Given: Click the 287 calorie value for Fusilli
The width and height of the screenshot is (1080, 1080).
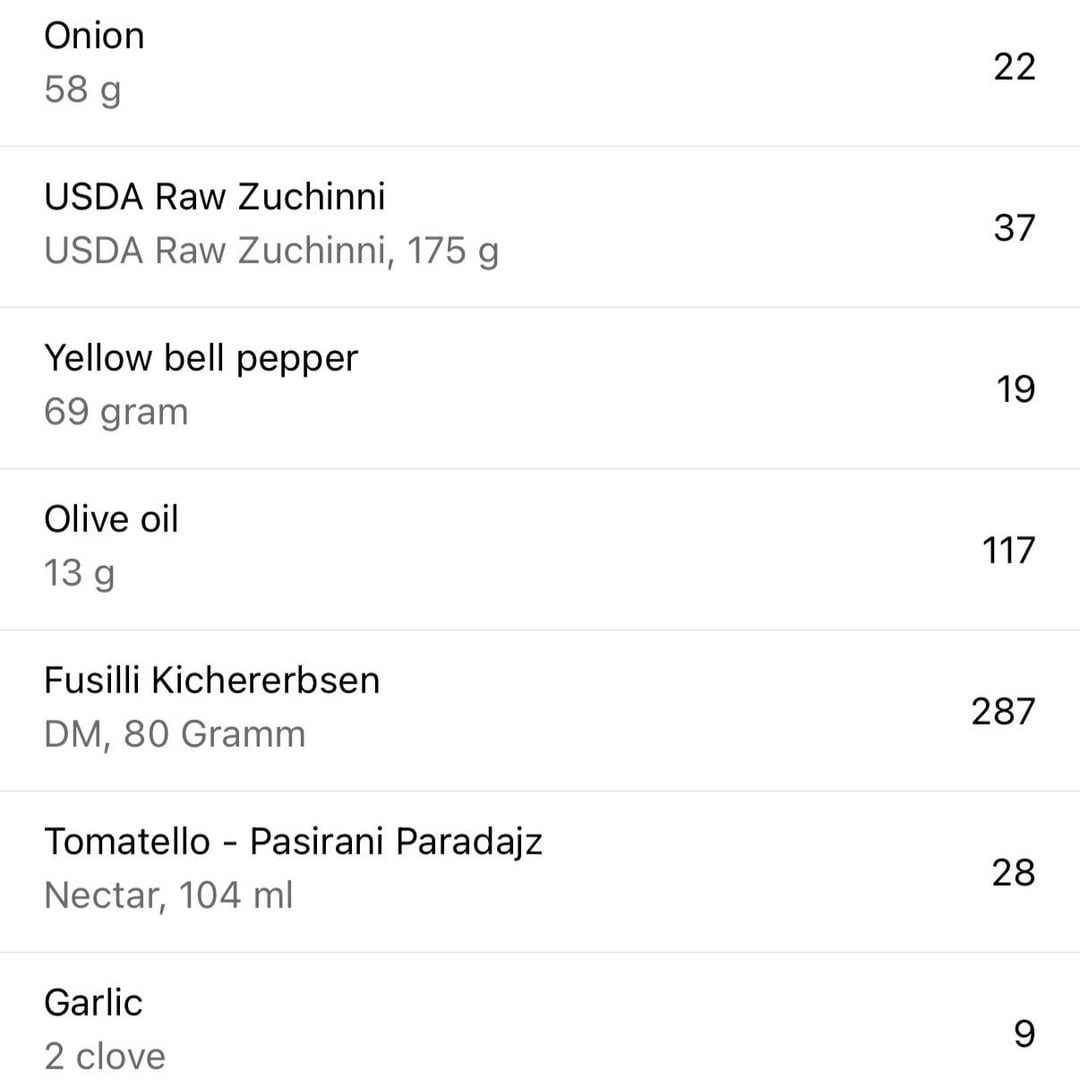Looking at the screenshot, I should pyautogui.click(x=1003, y=711).
